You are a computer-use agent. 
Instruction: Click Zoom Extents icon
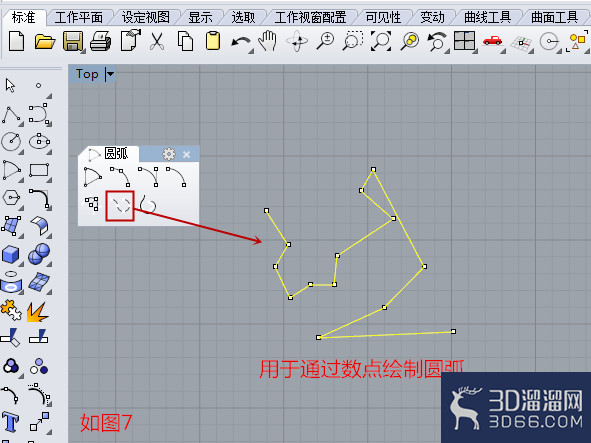click(x=381, y=41)
